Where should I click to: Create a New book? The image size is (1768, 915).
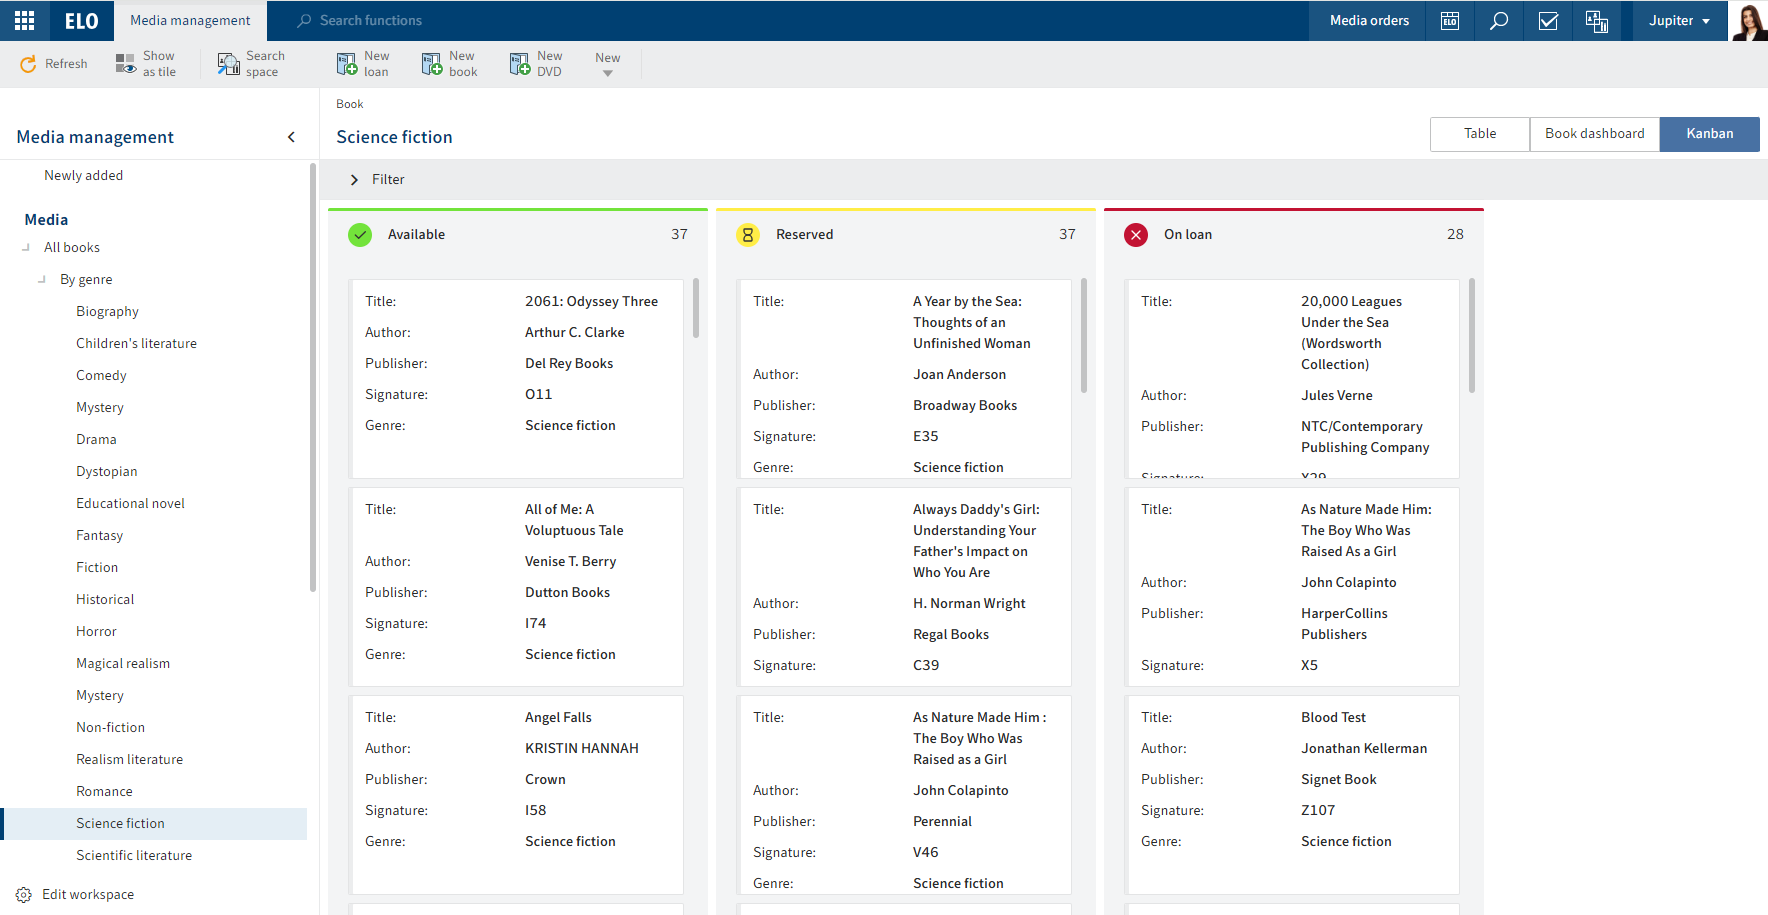click(450, 64)
